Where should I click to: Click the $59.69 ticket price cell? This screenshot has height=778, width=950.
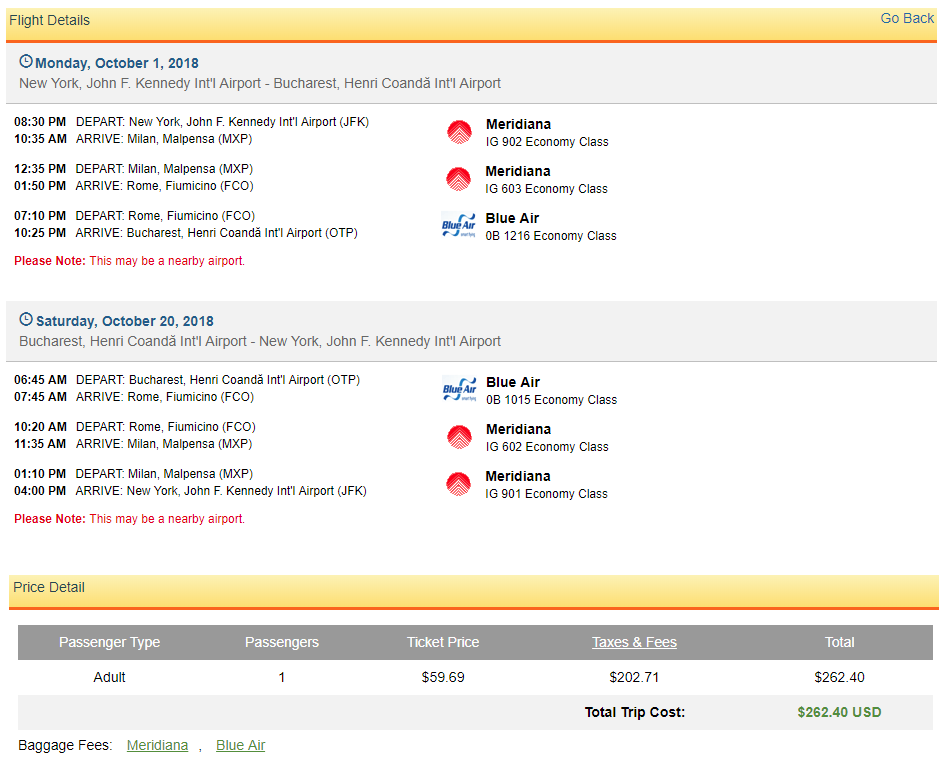pos(443,677)
